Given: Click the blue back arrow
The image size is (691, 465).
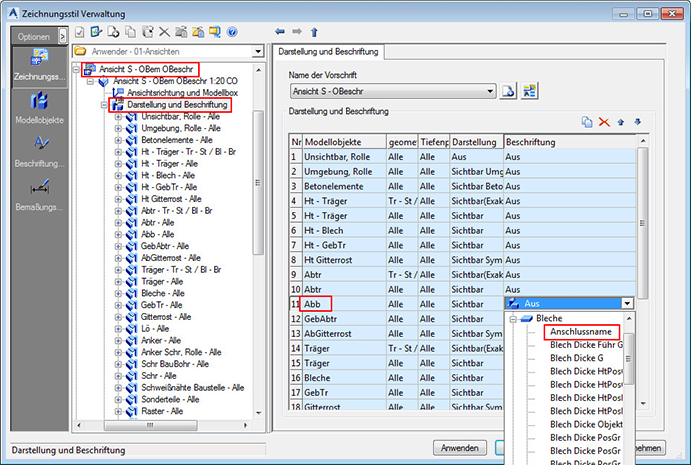Looking at the screenshot, I should [x=279, y=32].
